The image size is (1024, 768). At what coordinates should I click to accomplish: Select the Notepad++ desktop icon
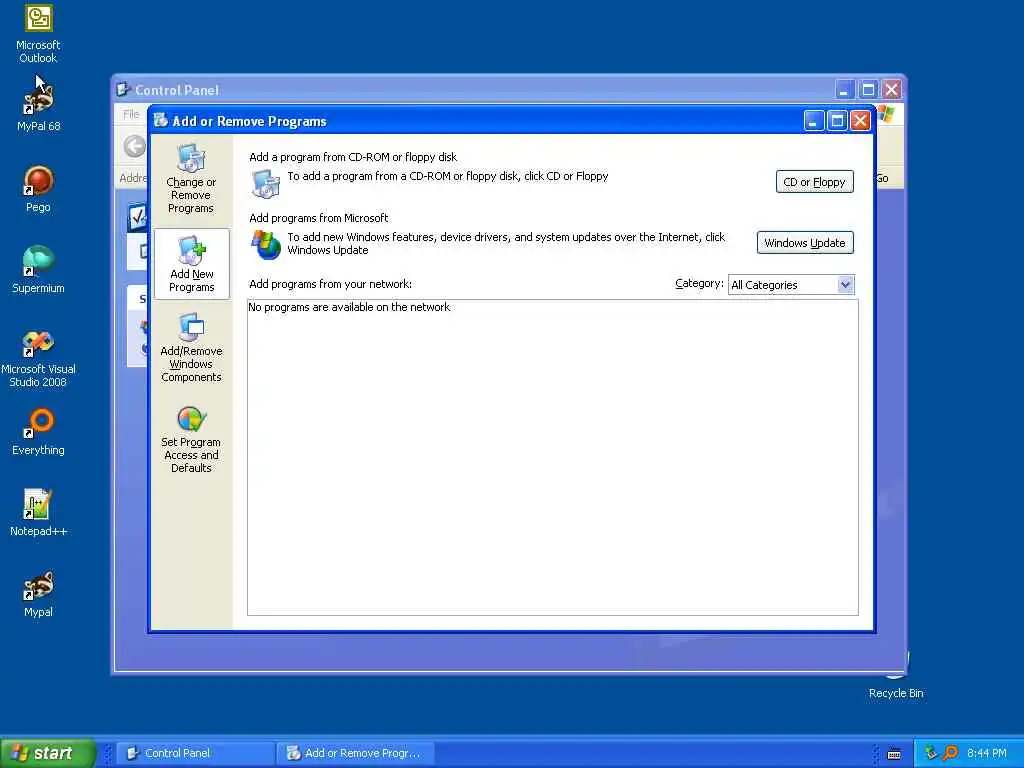coord(38,513)
